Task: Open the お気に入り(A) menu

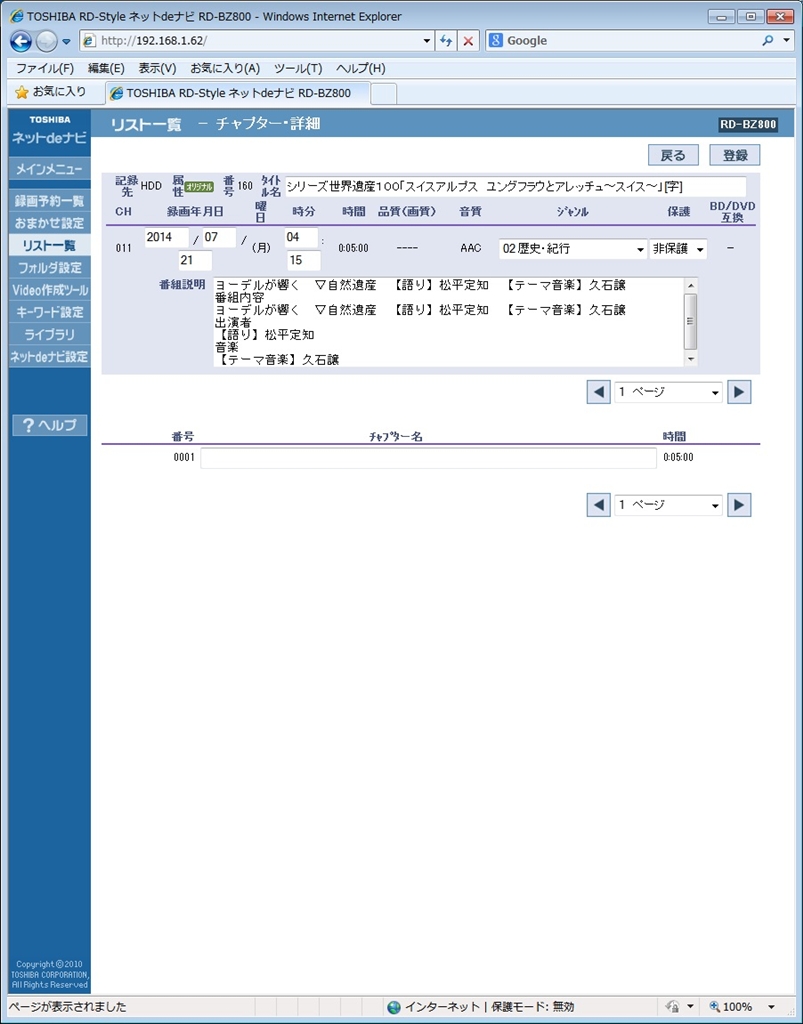Action: [x=225, y=68]
